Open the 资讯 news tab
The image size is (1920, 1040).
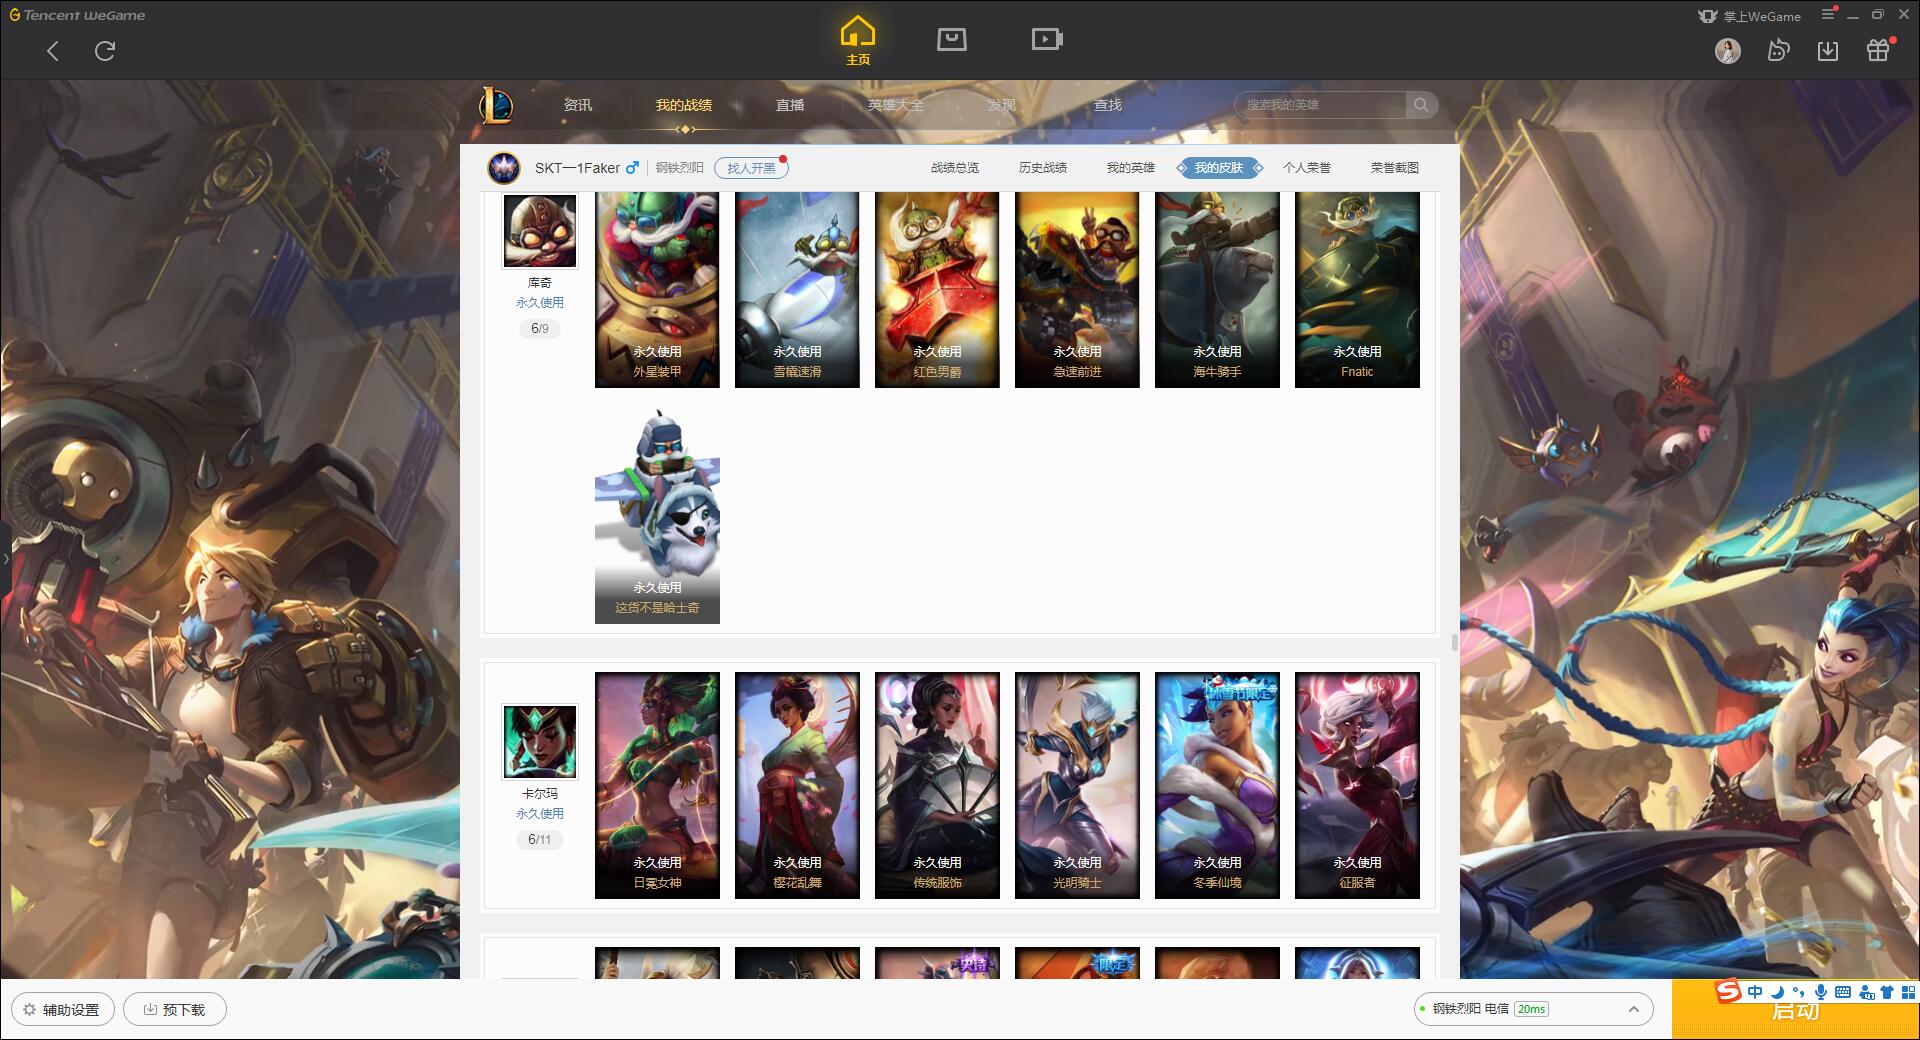(x=578, y=105)
